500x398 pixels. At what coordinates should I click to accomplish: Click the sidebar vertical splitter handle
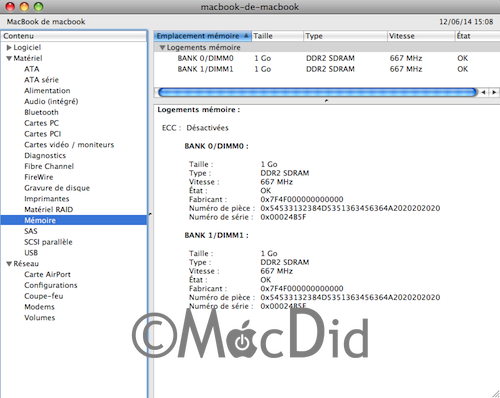(x=150, y=214)
